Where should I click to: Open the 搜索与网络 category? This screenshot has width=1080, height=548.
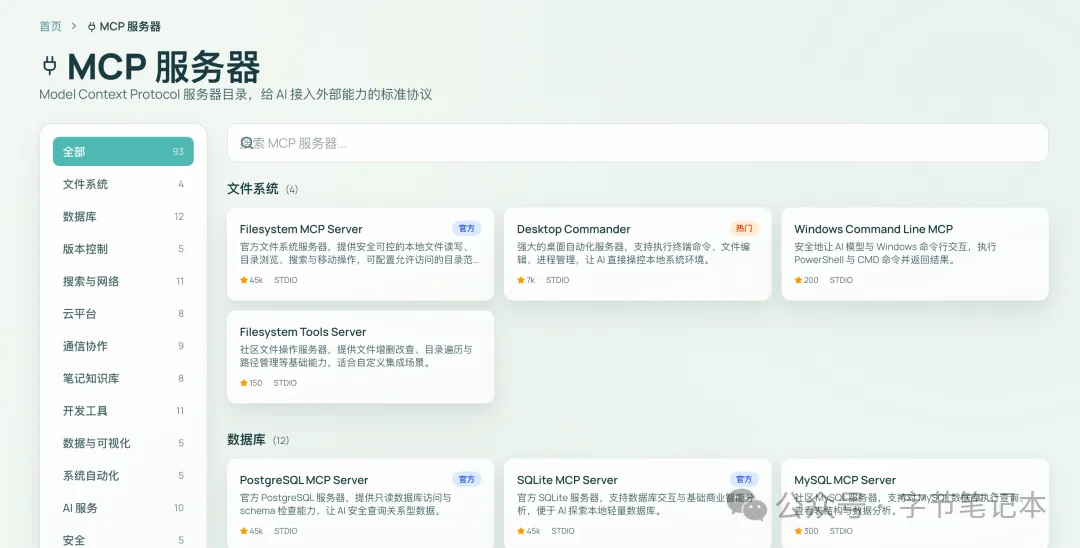[x=123, y=281]
